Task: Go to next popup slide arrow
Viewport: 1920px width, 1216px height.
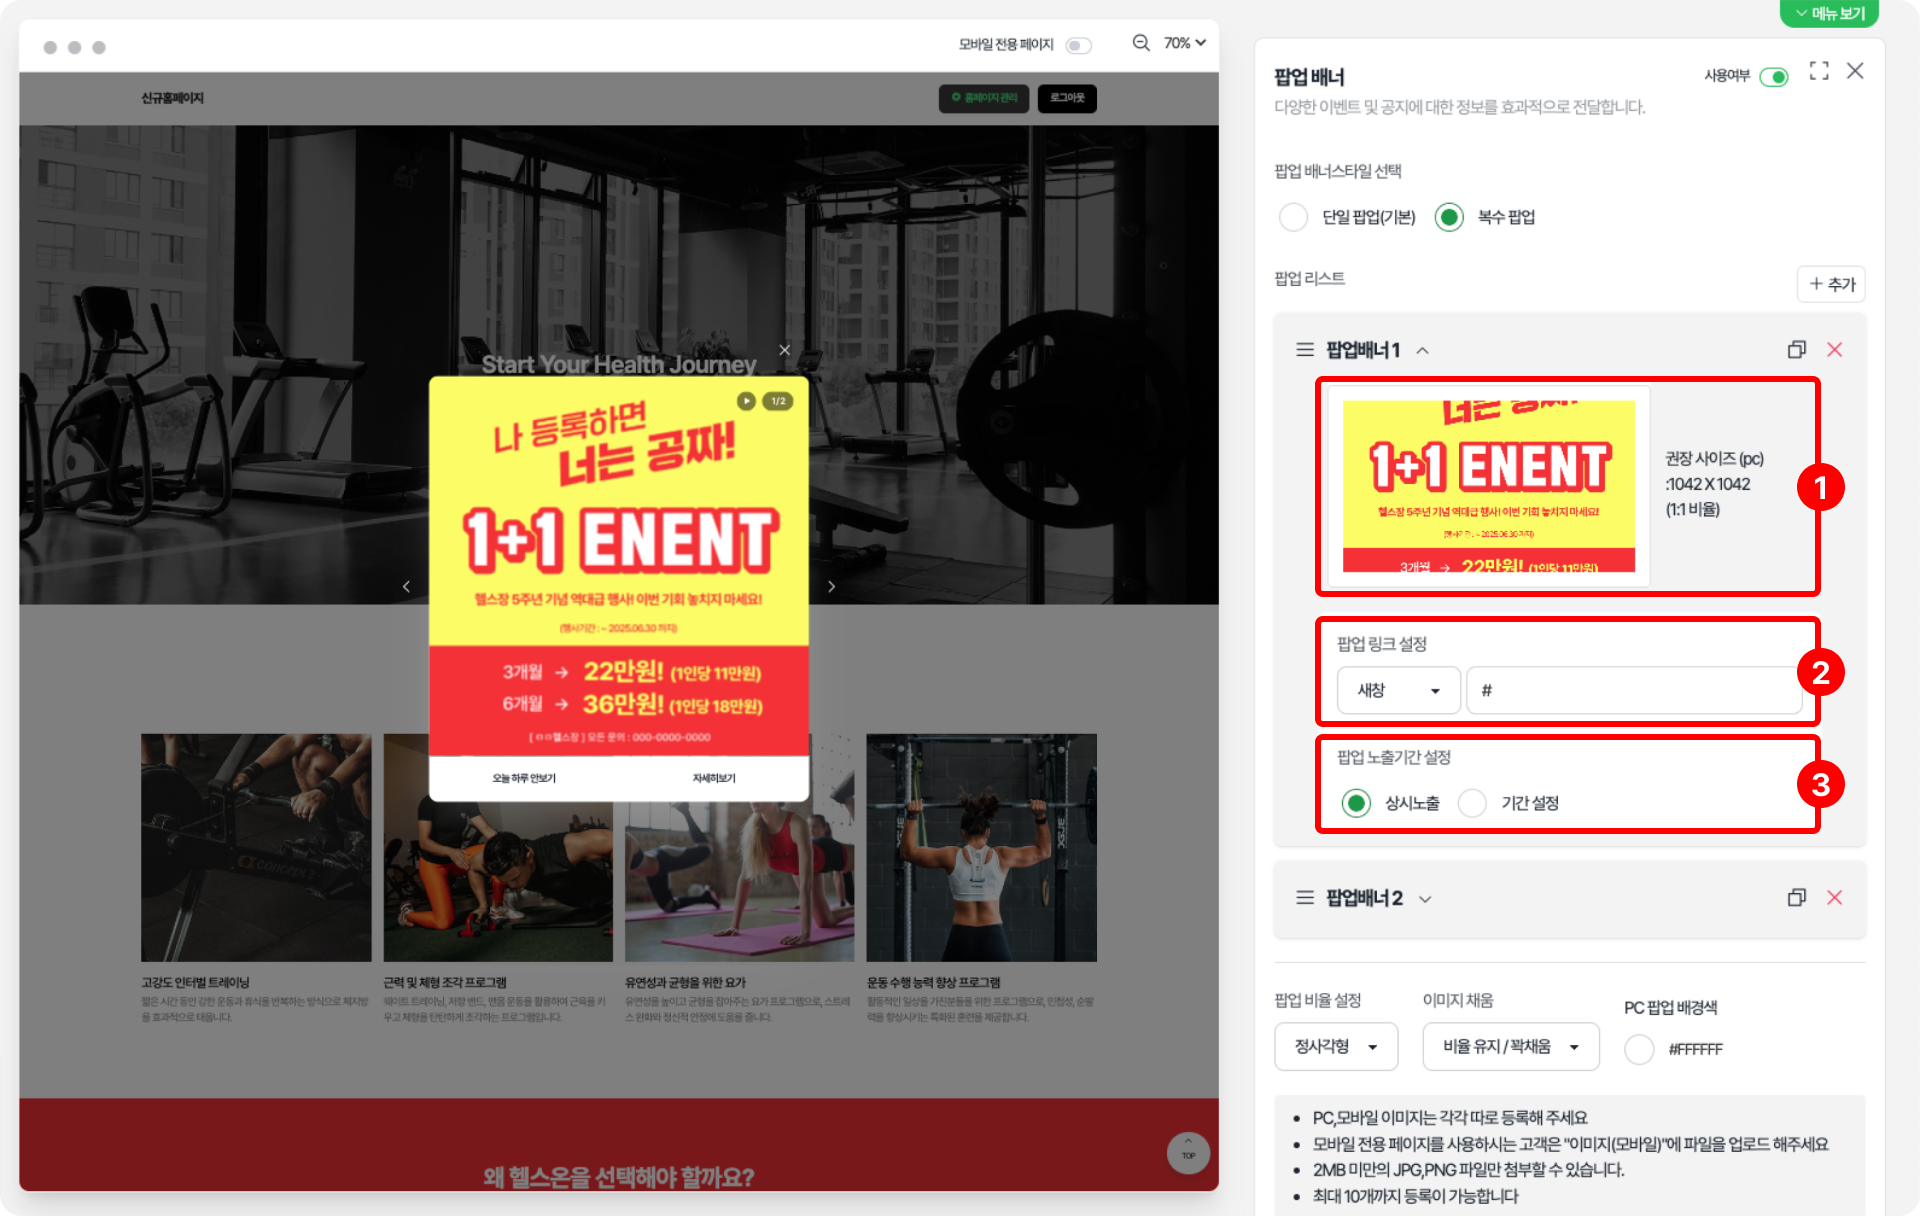Action: 831,587
